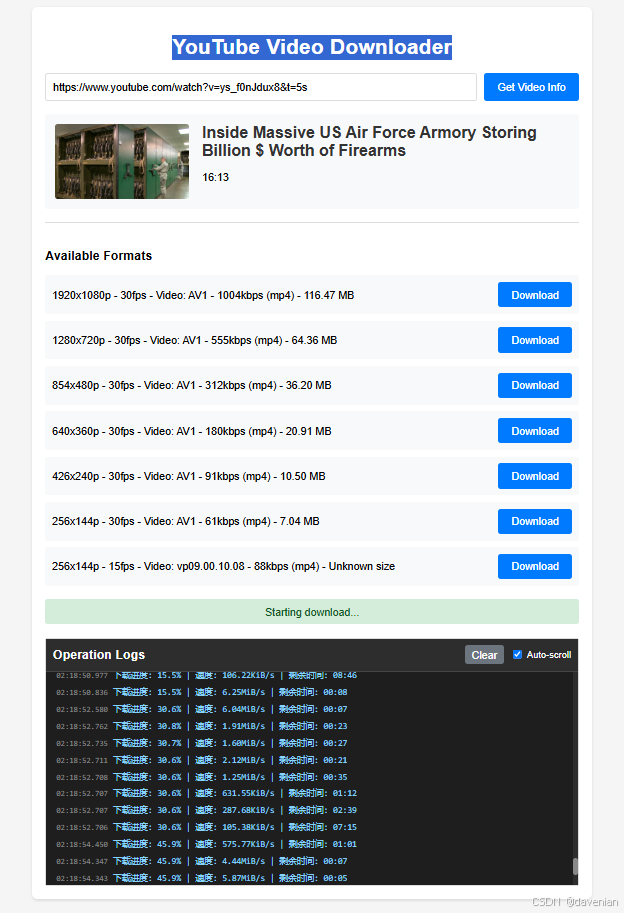The height and width of the screenshot is (913, 624).
Task: Clear the operation logs
Action: tap(484, 654)
